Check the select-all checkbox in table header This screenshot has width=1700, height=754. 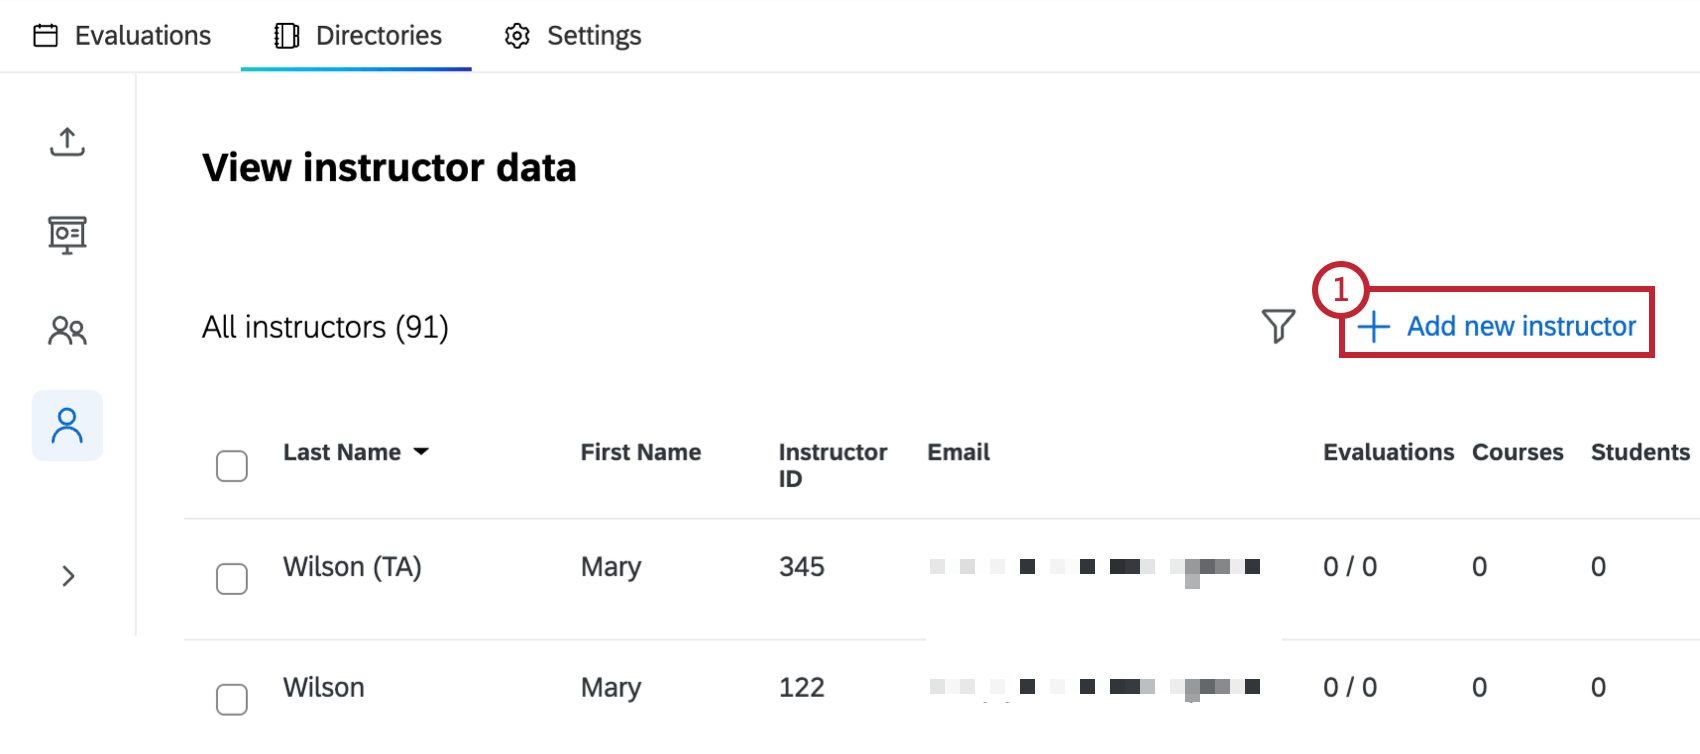coord(231,465)
